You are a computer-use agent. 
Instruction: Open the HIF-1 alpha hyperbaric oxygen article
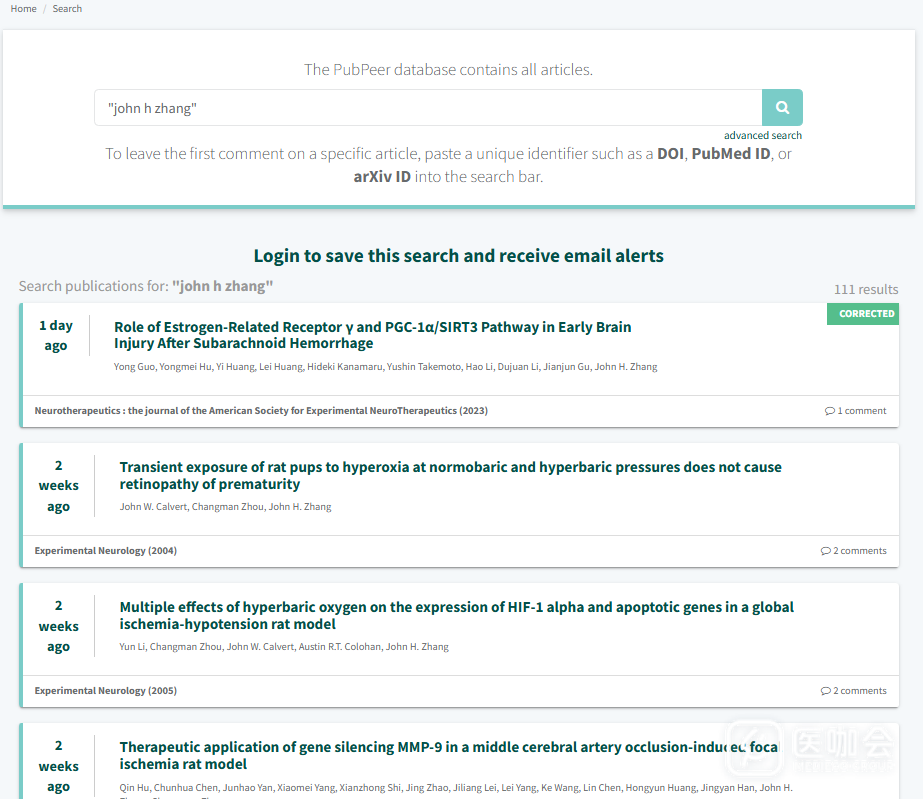456,616
